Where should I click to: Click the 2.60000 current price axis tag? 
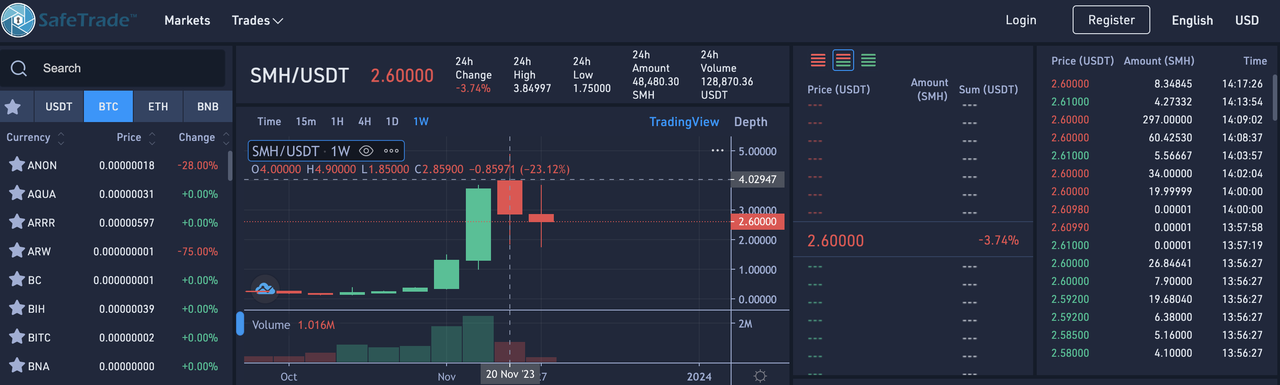[759, 221]
